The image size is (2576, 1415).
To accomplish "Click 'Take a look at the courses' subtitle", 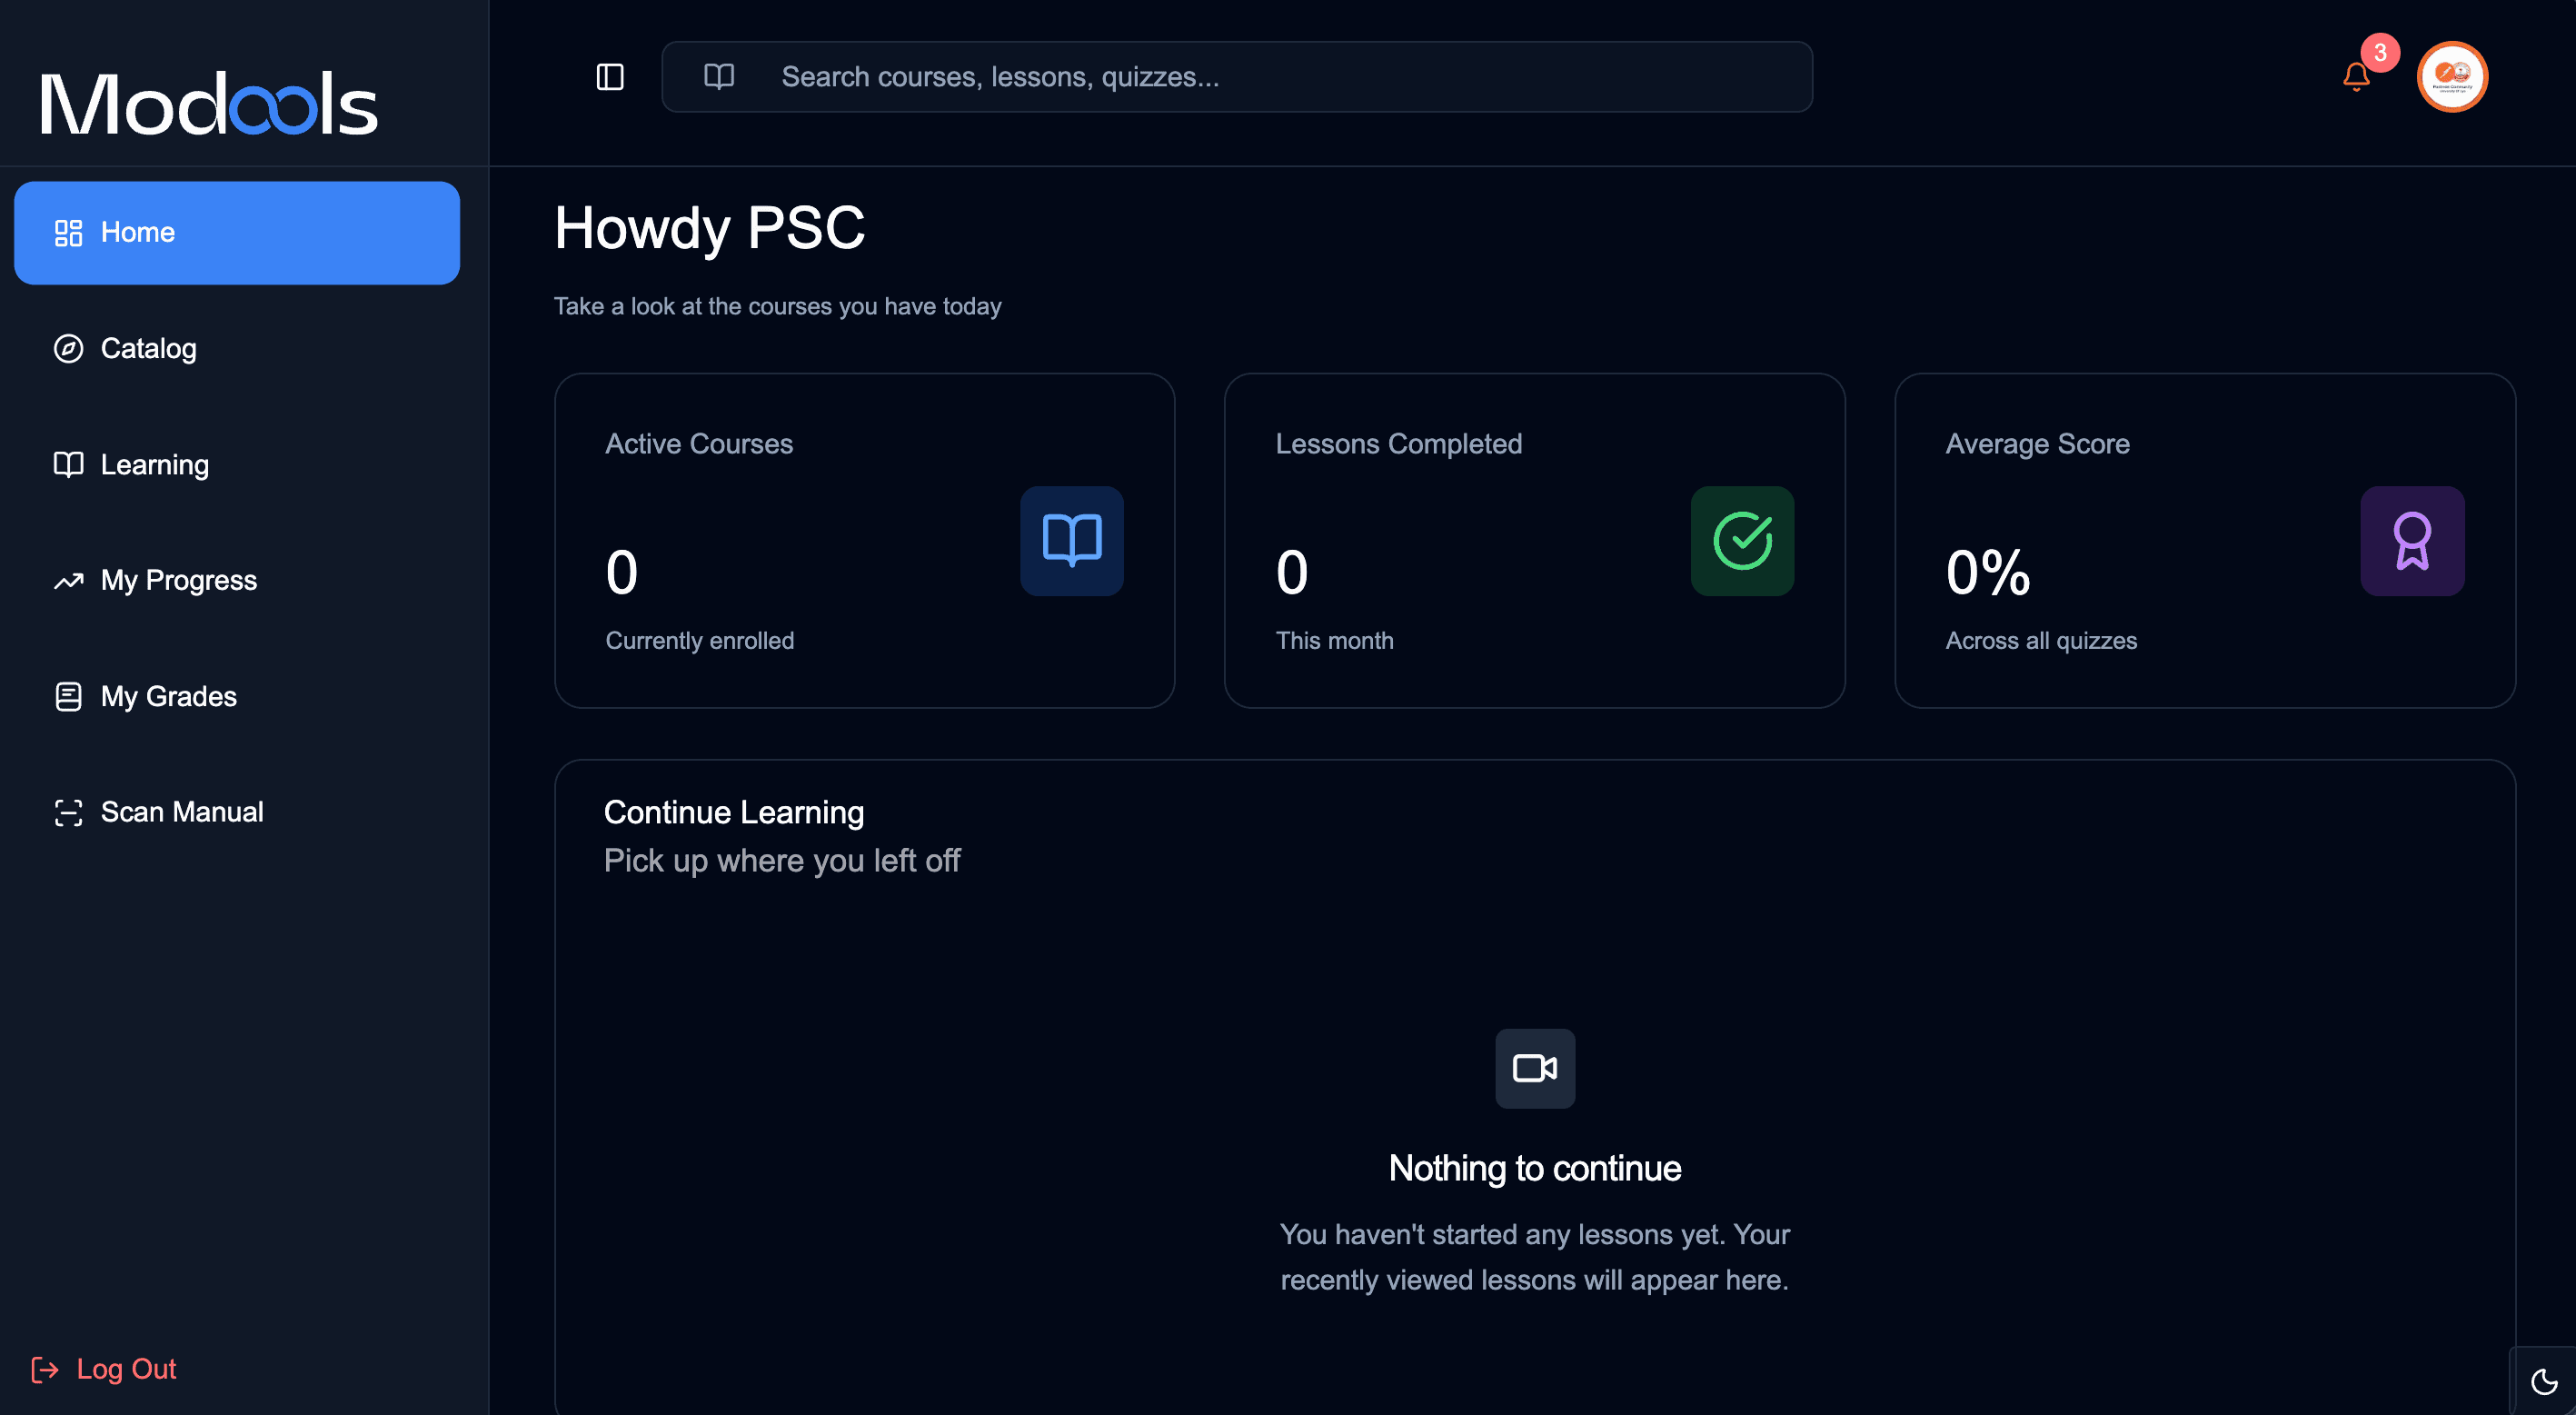I will [778, 306].
